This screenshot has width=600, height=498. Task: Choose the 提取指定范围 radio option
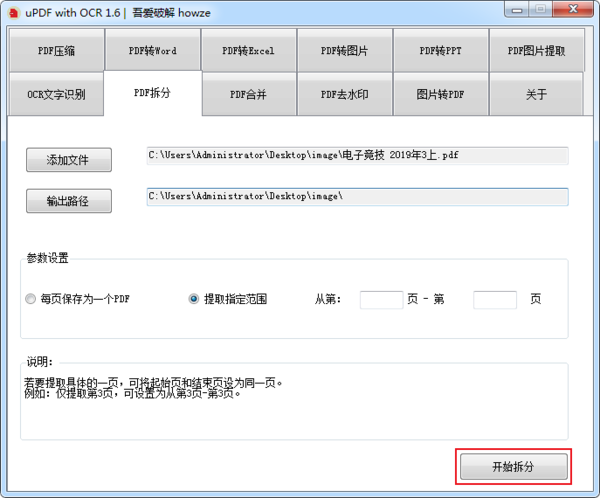point(194,299)
